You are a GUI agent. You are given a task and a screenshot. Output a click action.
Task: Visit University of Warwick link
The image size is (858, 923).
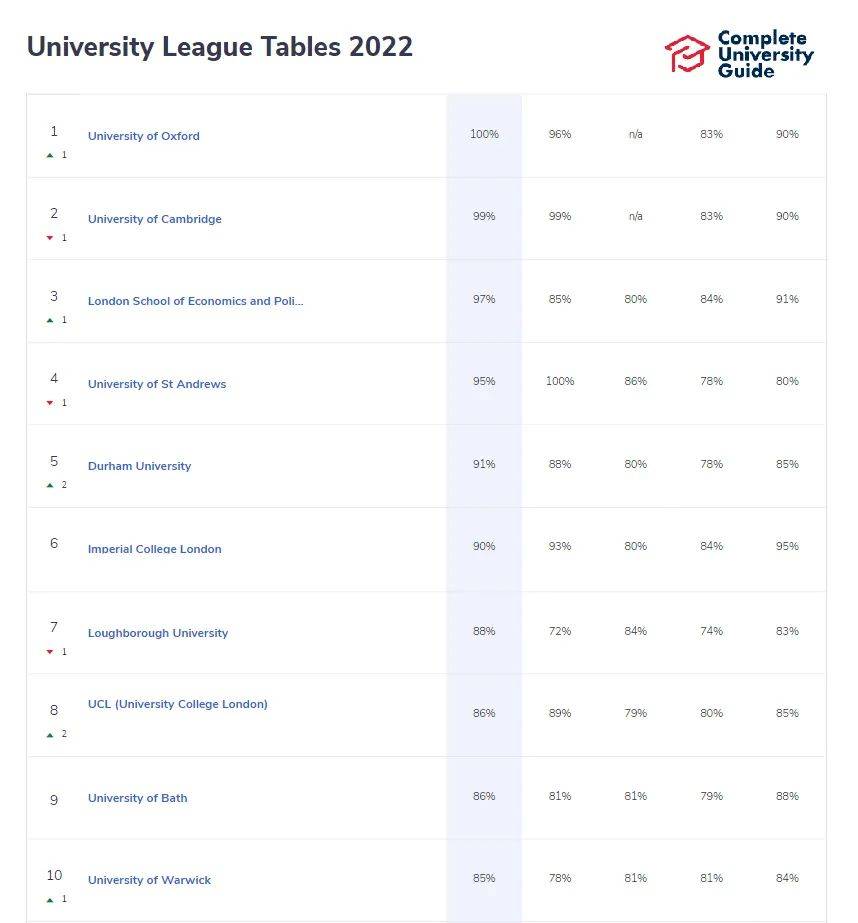[150, 880]
